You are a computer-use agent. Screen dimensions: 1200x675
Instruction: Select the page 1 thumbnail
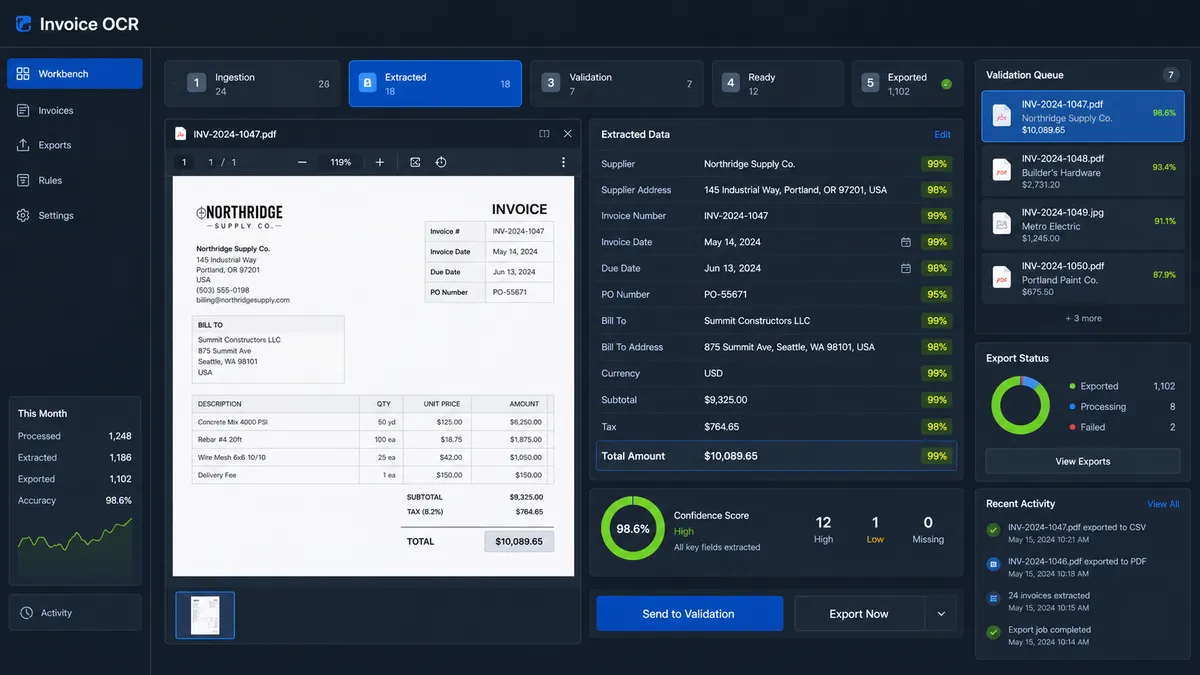[205, 615]
